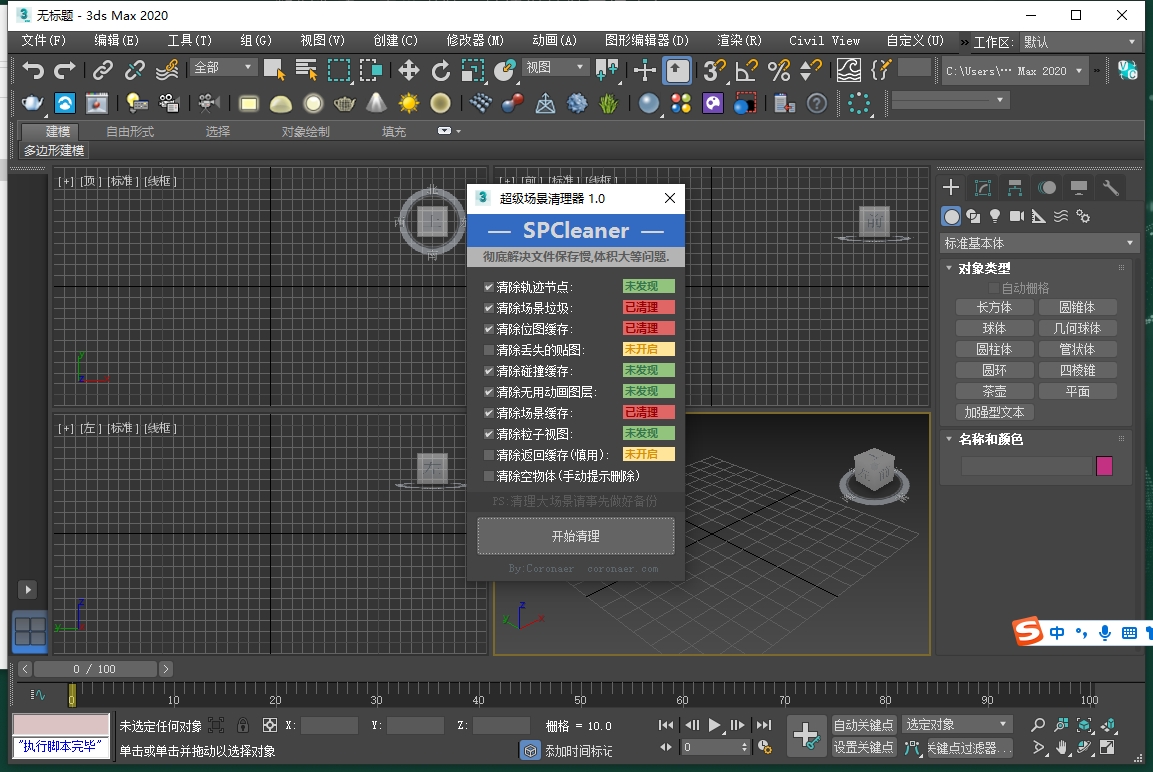Go to the start frame
This screenshot has width=1153, height=772.
(x=665, y=725)
